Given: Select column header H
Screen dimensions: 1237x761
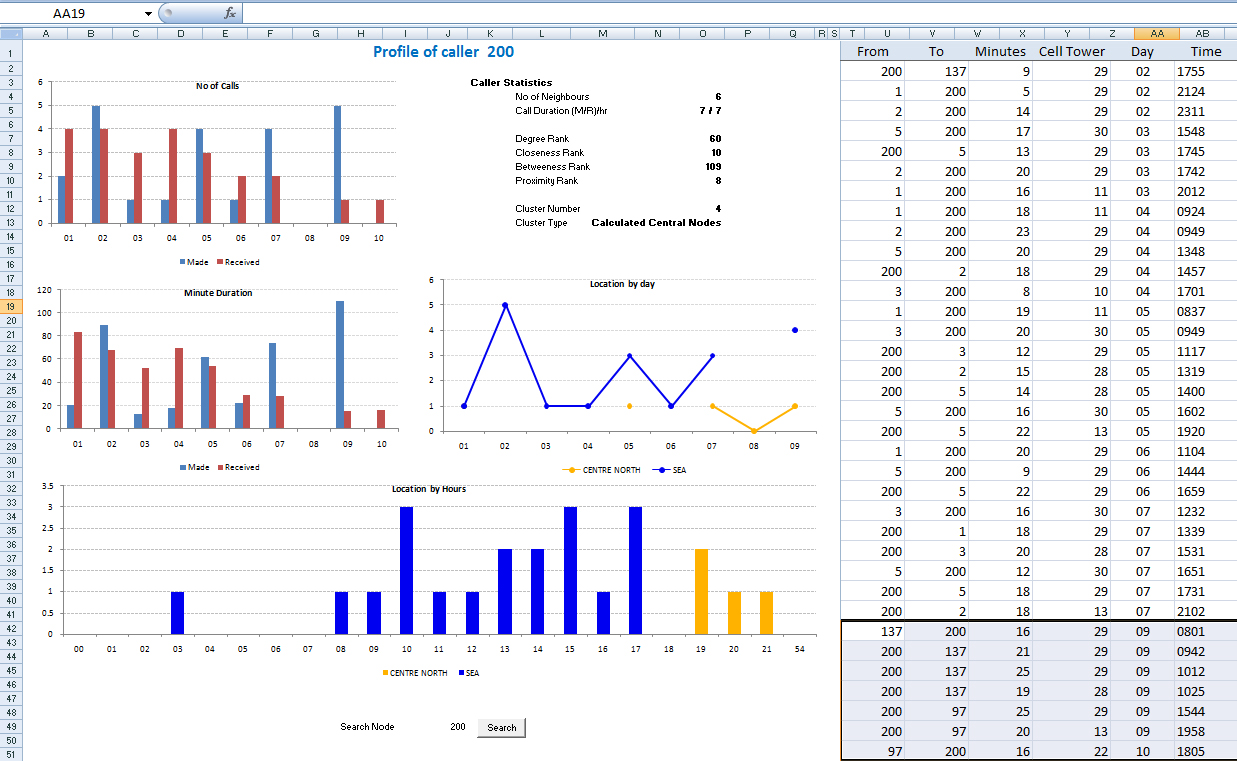Looking at the screenshot, I should [x=360, y=34].
